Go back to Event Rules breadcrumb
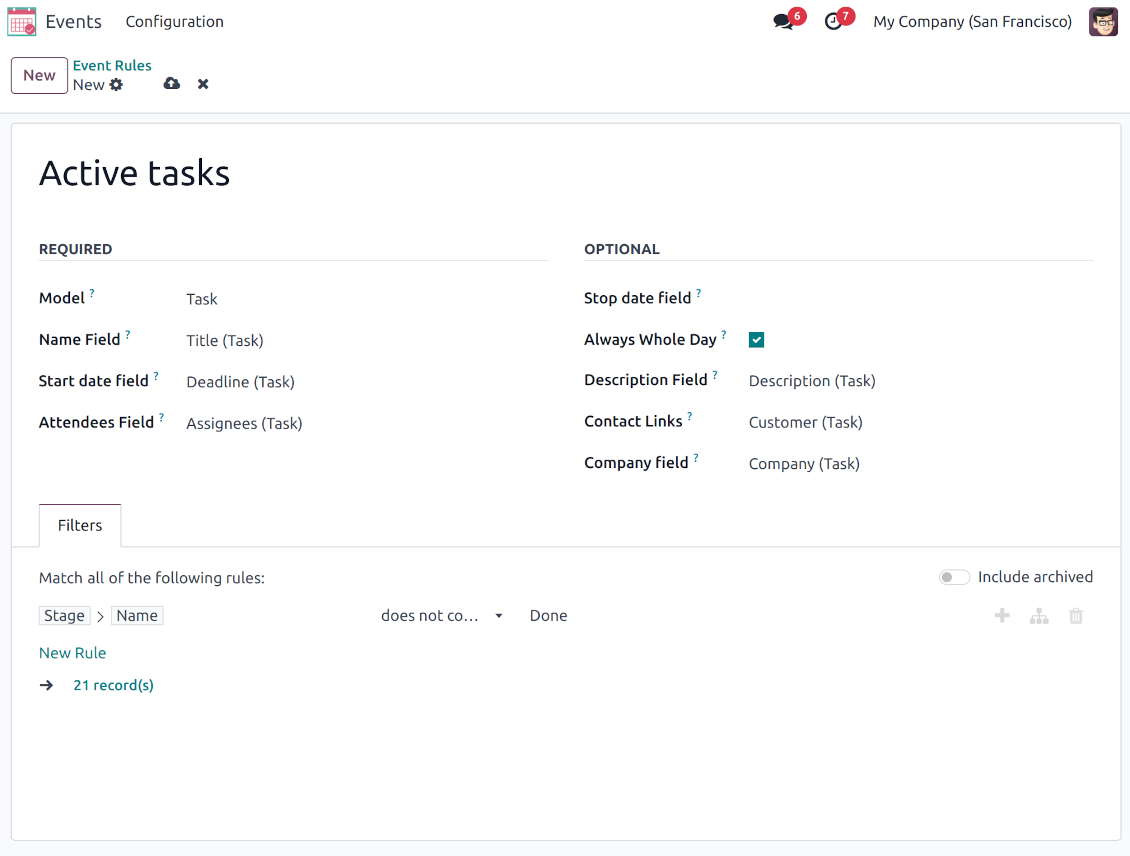 tap(112, 66)
